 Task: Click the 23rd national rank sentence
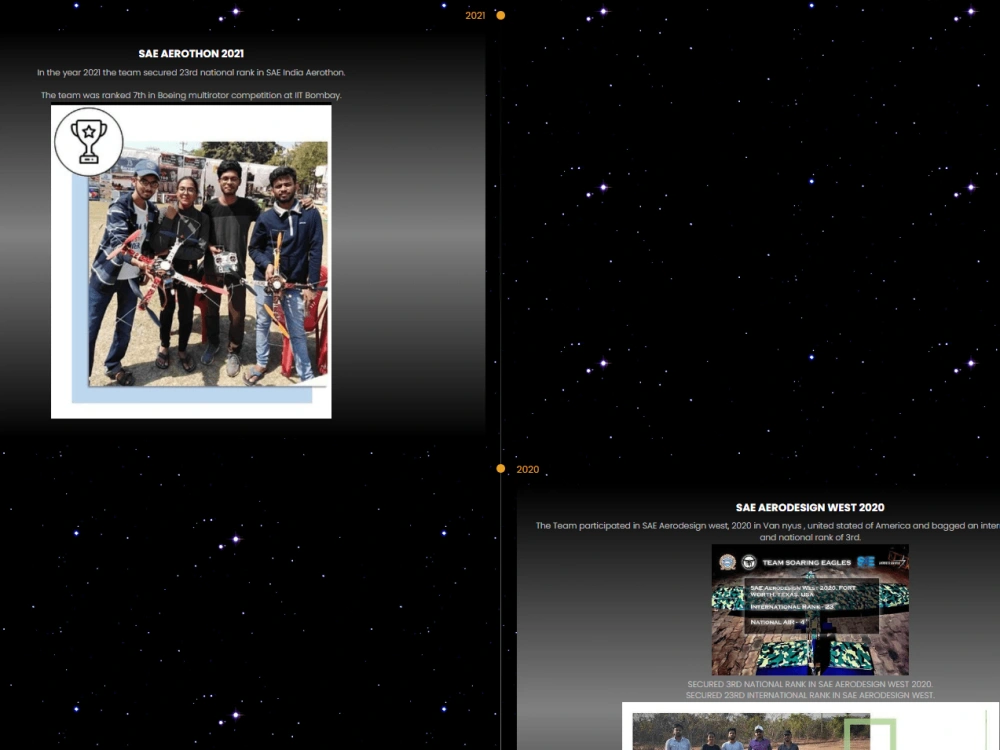pos(191,73)
